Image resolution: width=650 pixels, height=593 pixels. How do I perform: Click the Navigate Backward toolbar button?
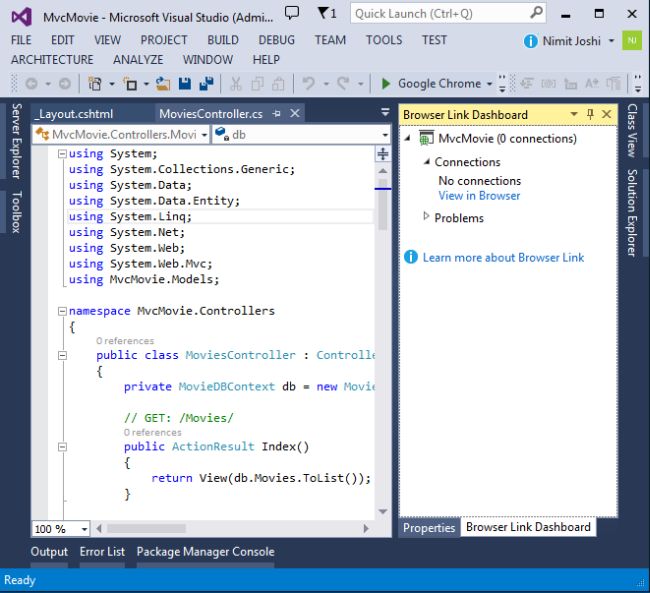point(32,84)
